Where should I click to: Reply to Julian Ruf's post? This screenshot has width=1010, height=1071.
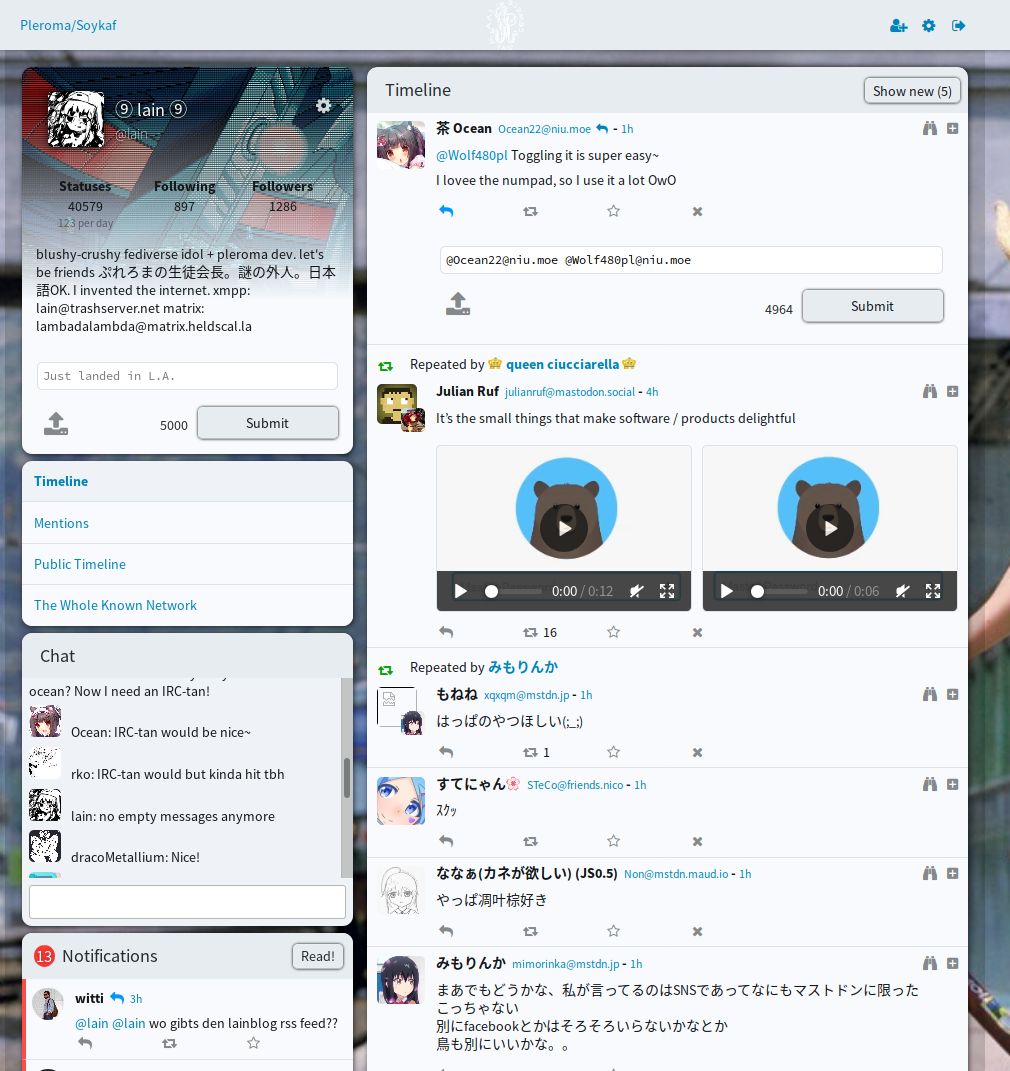pos(446,632)
